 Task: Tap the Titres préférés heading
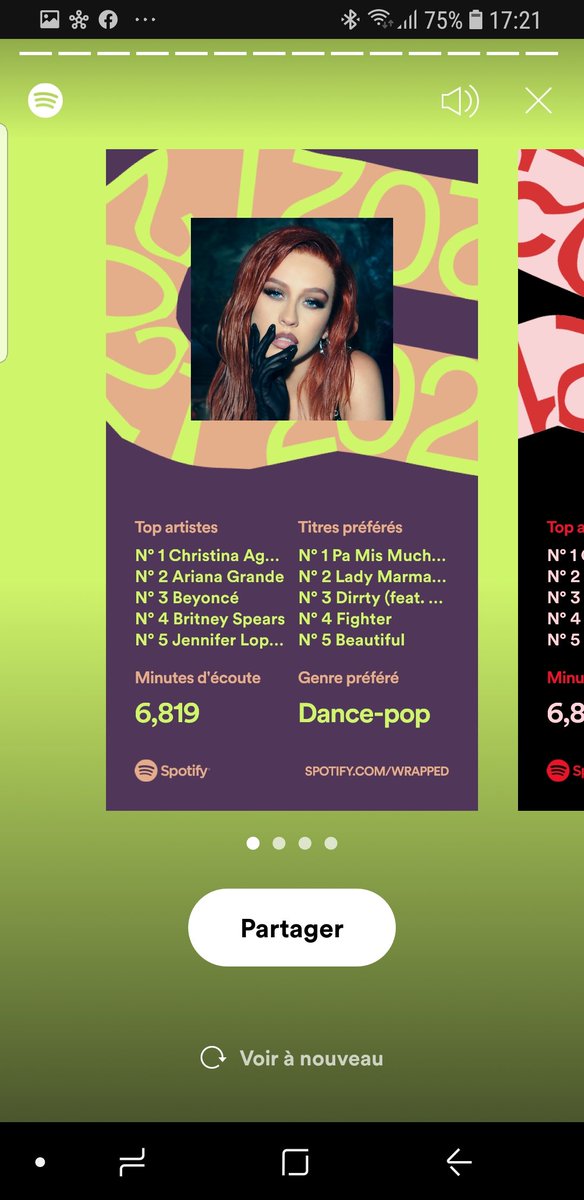click(350, 527)
